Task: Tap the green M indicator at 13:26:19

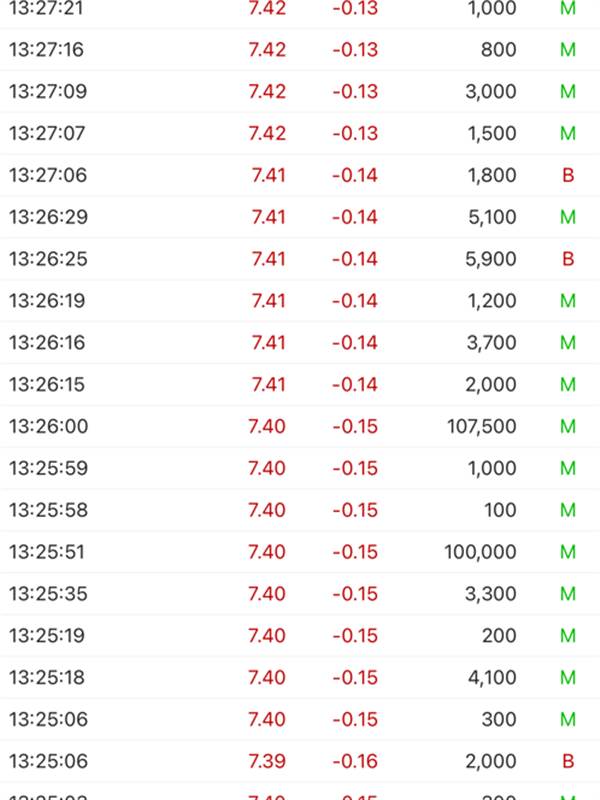Action: 568,301
